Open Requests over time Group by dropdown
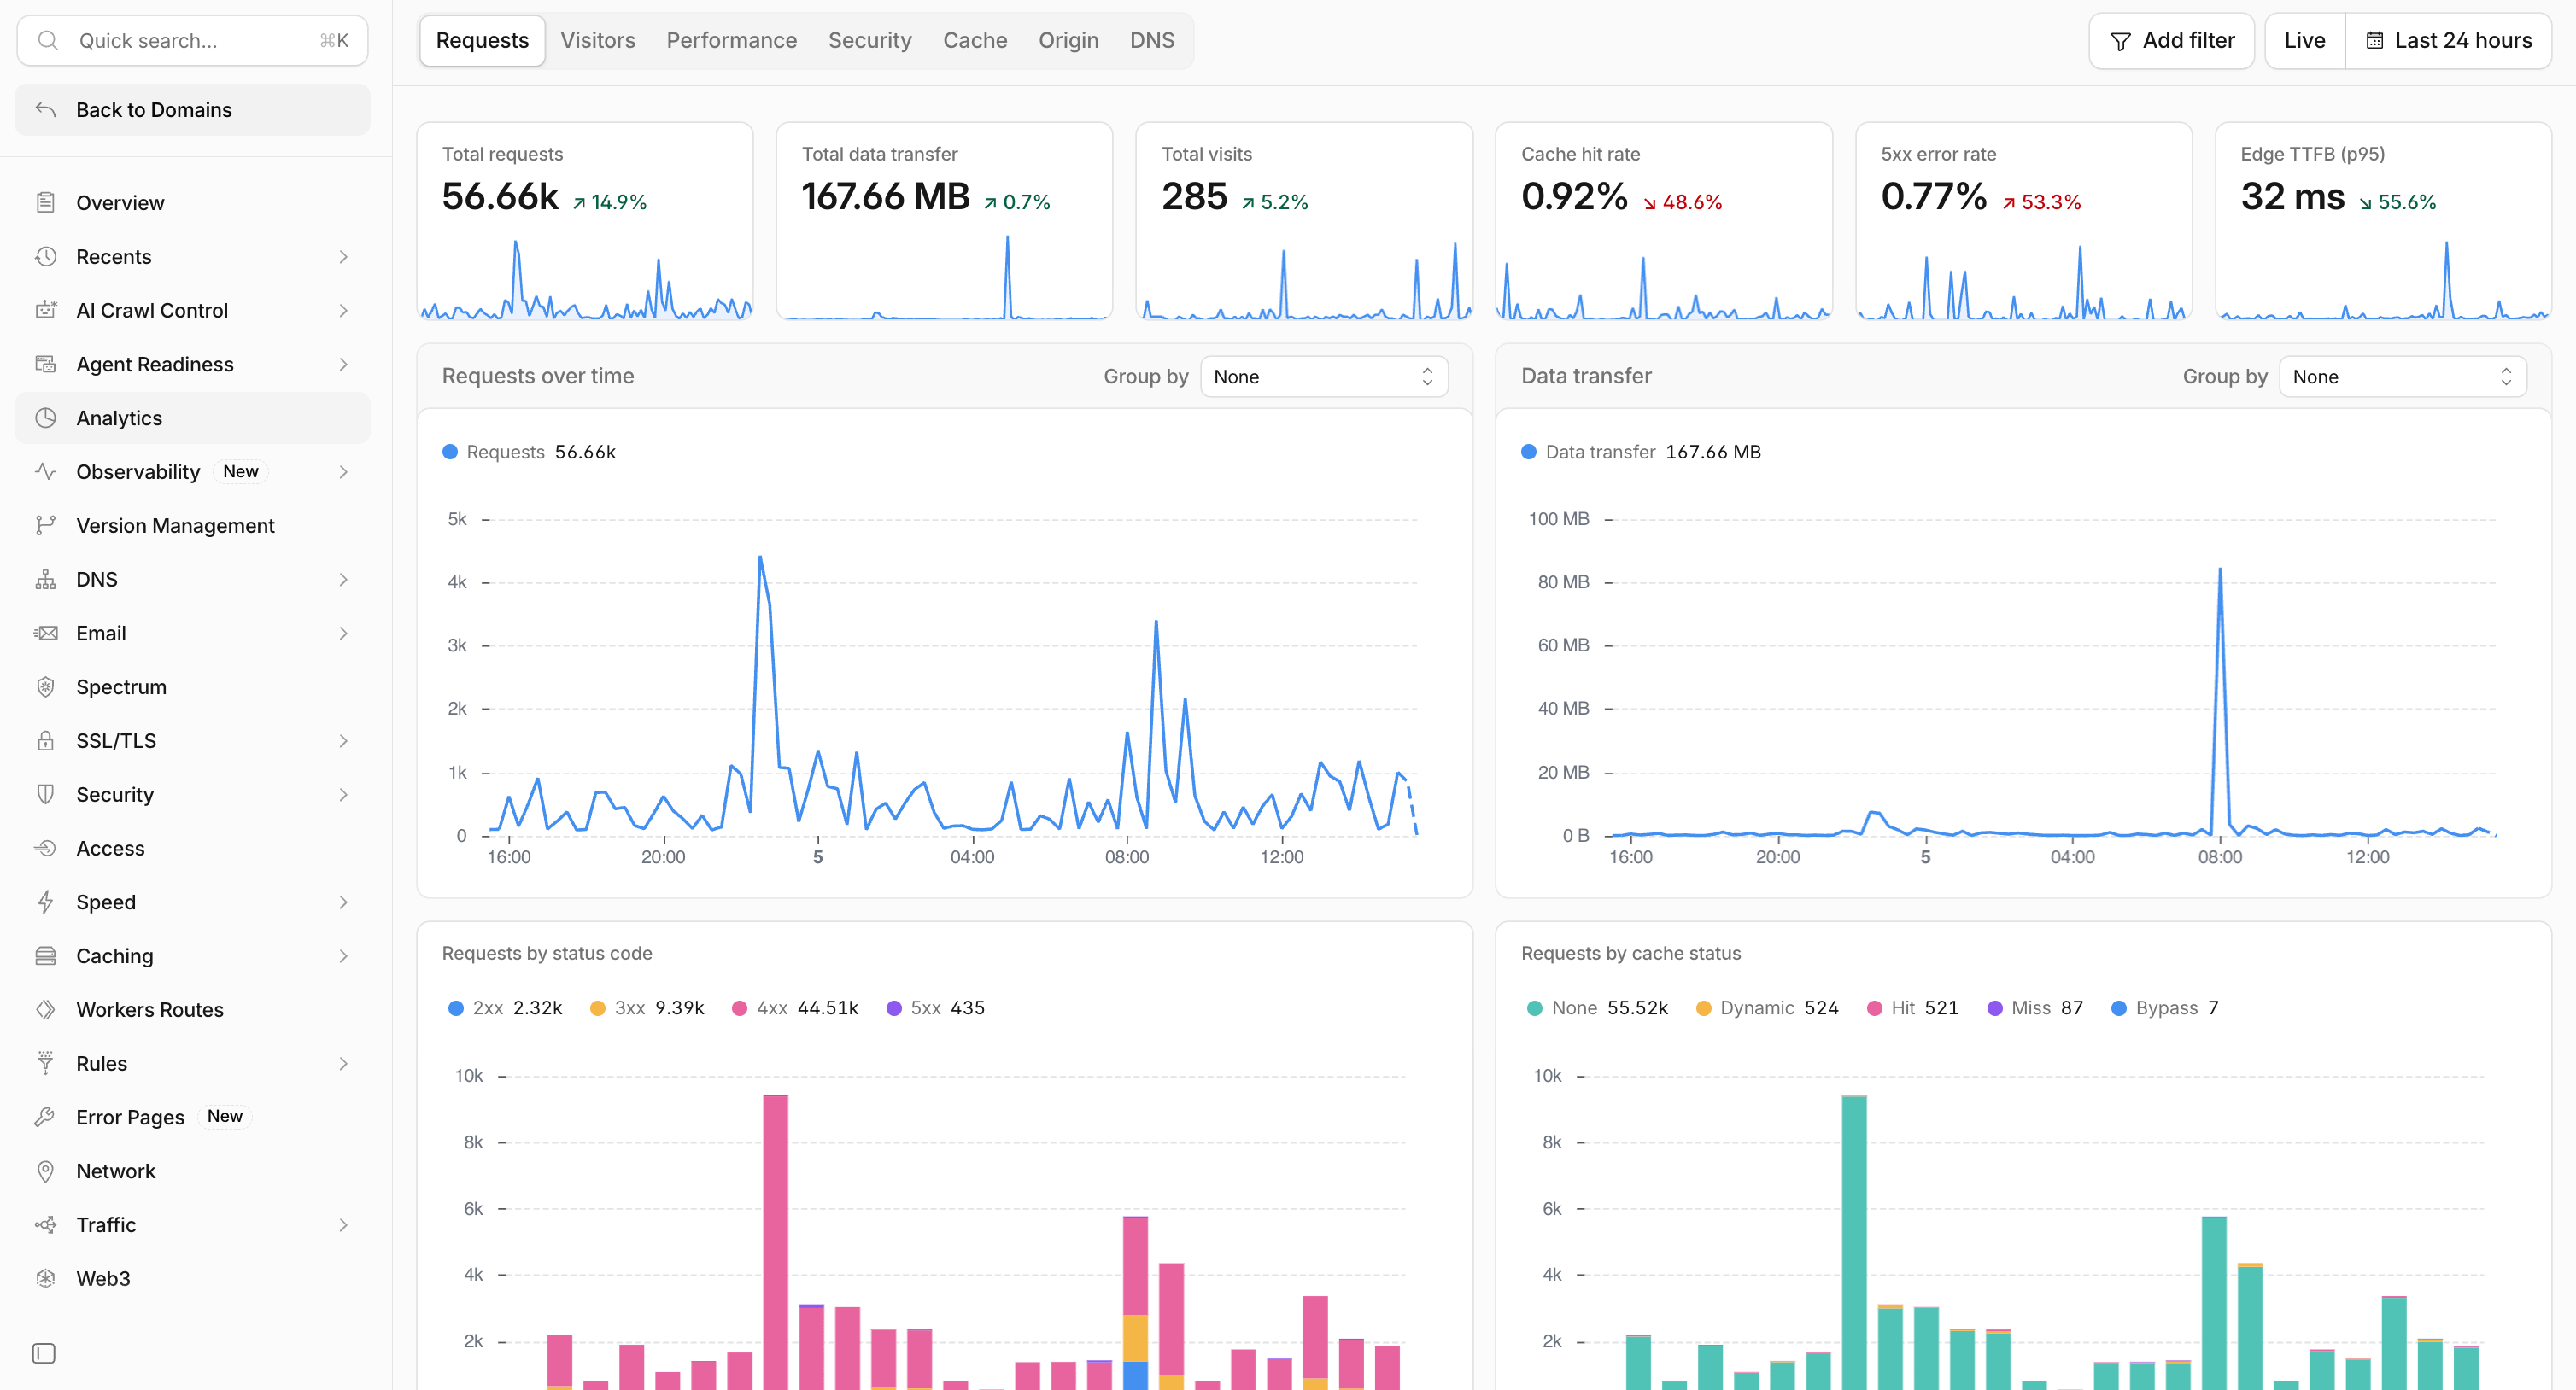 [1324, 377]
